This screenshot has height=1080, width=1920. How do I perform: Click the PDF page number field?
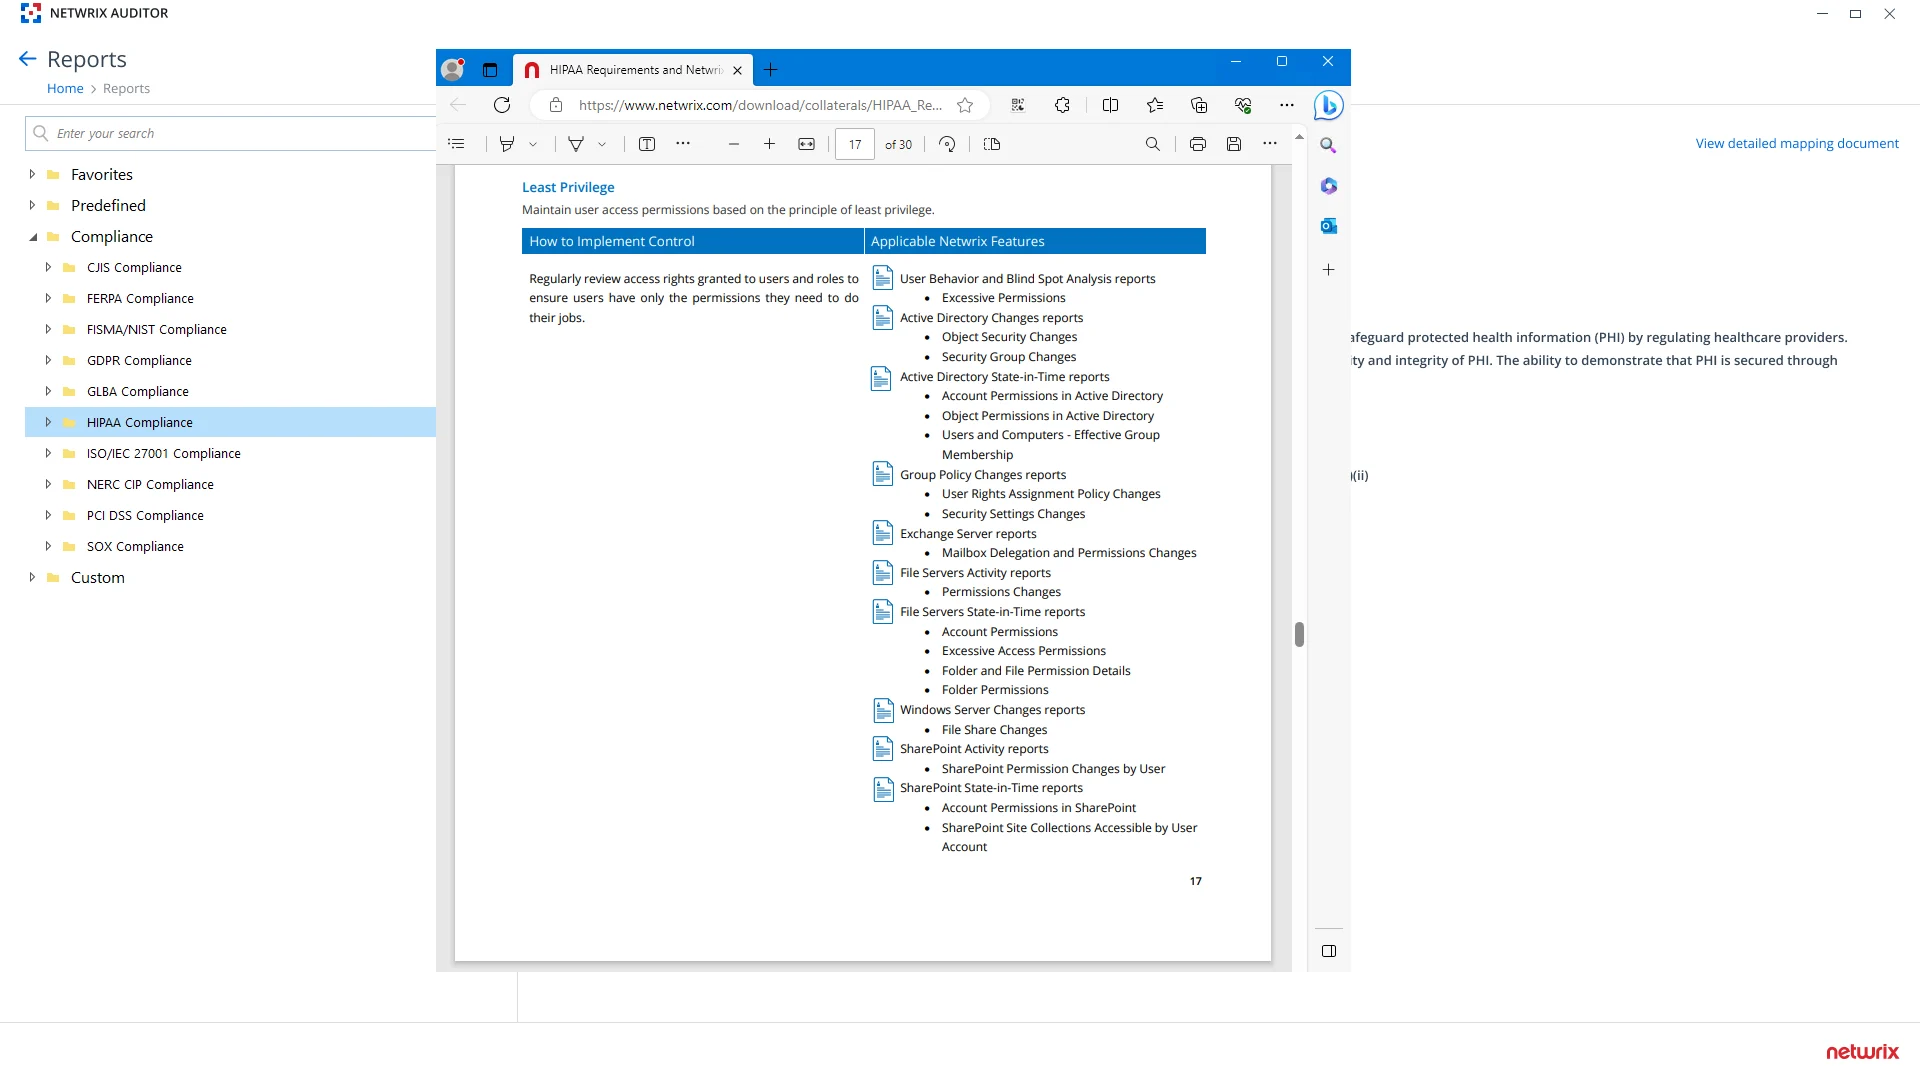tap(855, 144)
